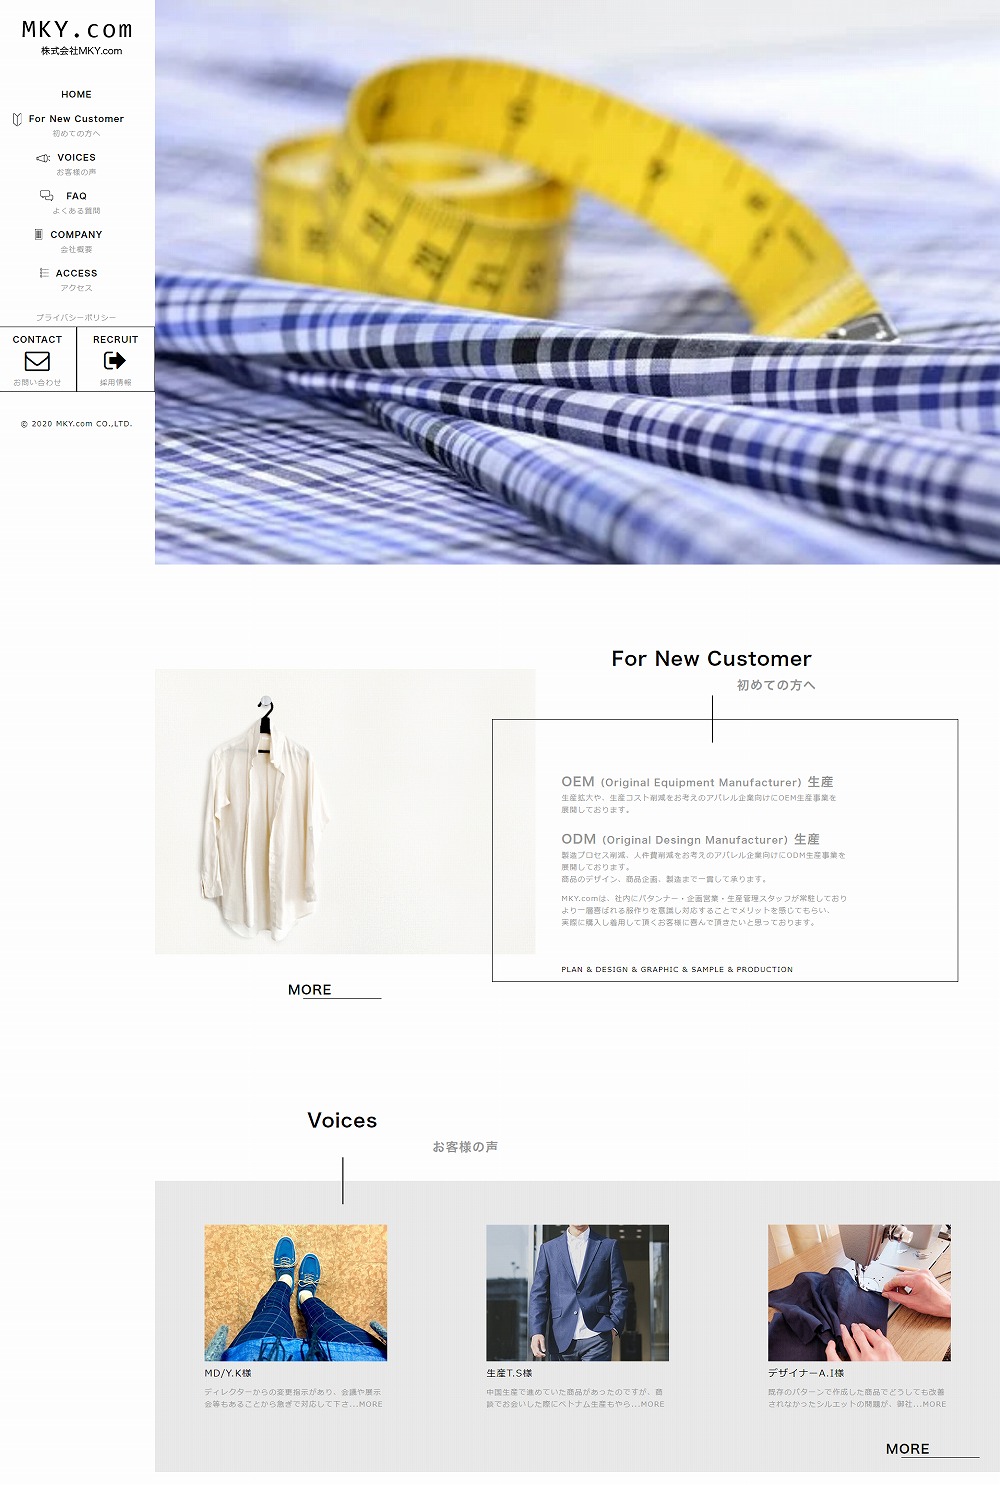Click MORE at the bottom of Voices
The height and width of the screenshot is (1485, 1000).
click(x=908, y=1448)
